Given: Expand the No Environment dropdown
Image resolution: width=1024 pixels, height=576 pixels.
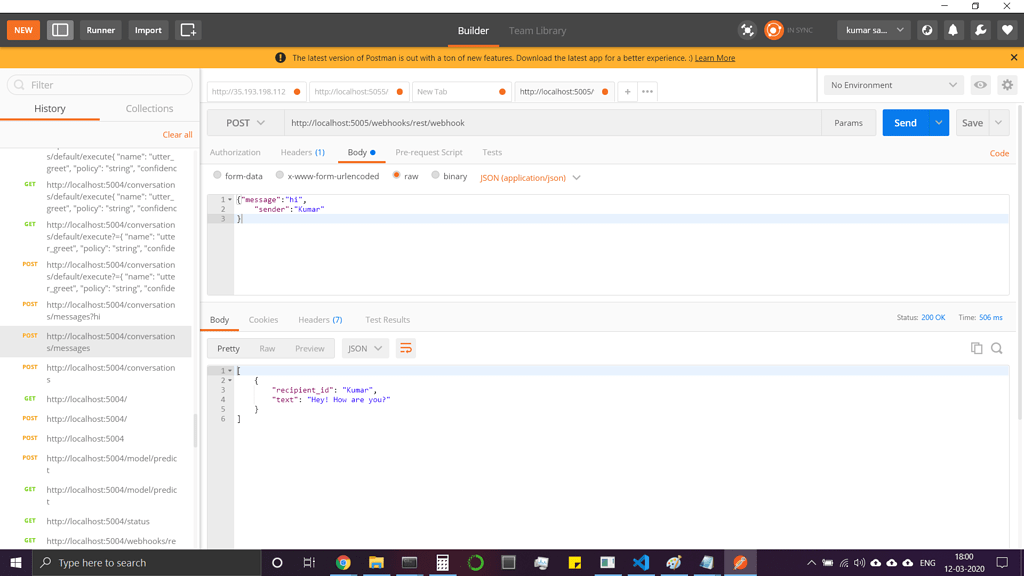Looking at the screenshot, I should coord(892,84).
